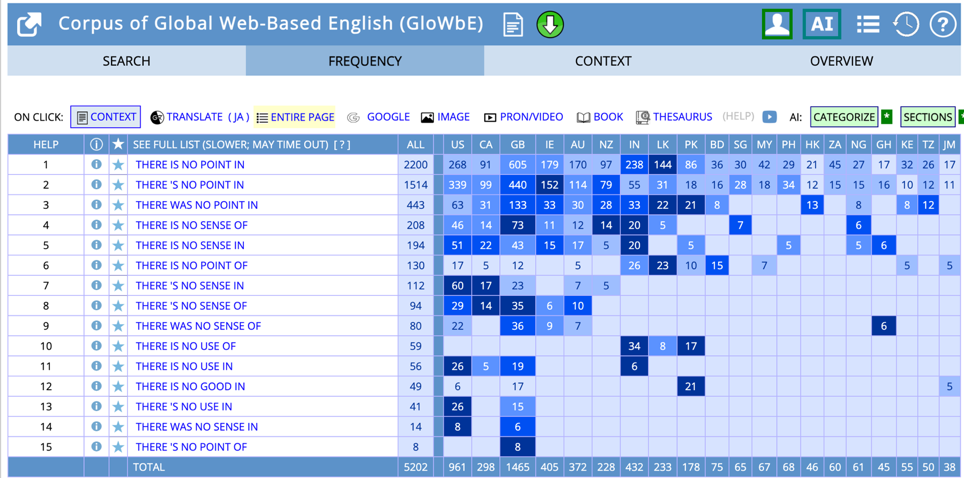Click the US column header

pyautogui.click(x=457, y=145)
